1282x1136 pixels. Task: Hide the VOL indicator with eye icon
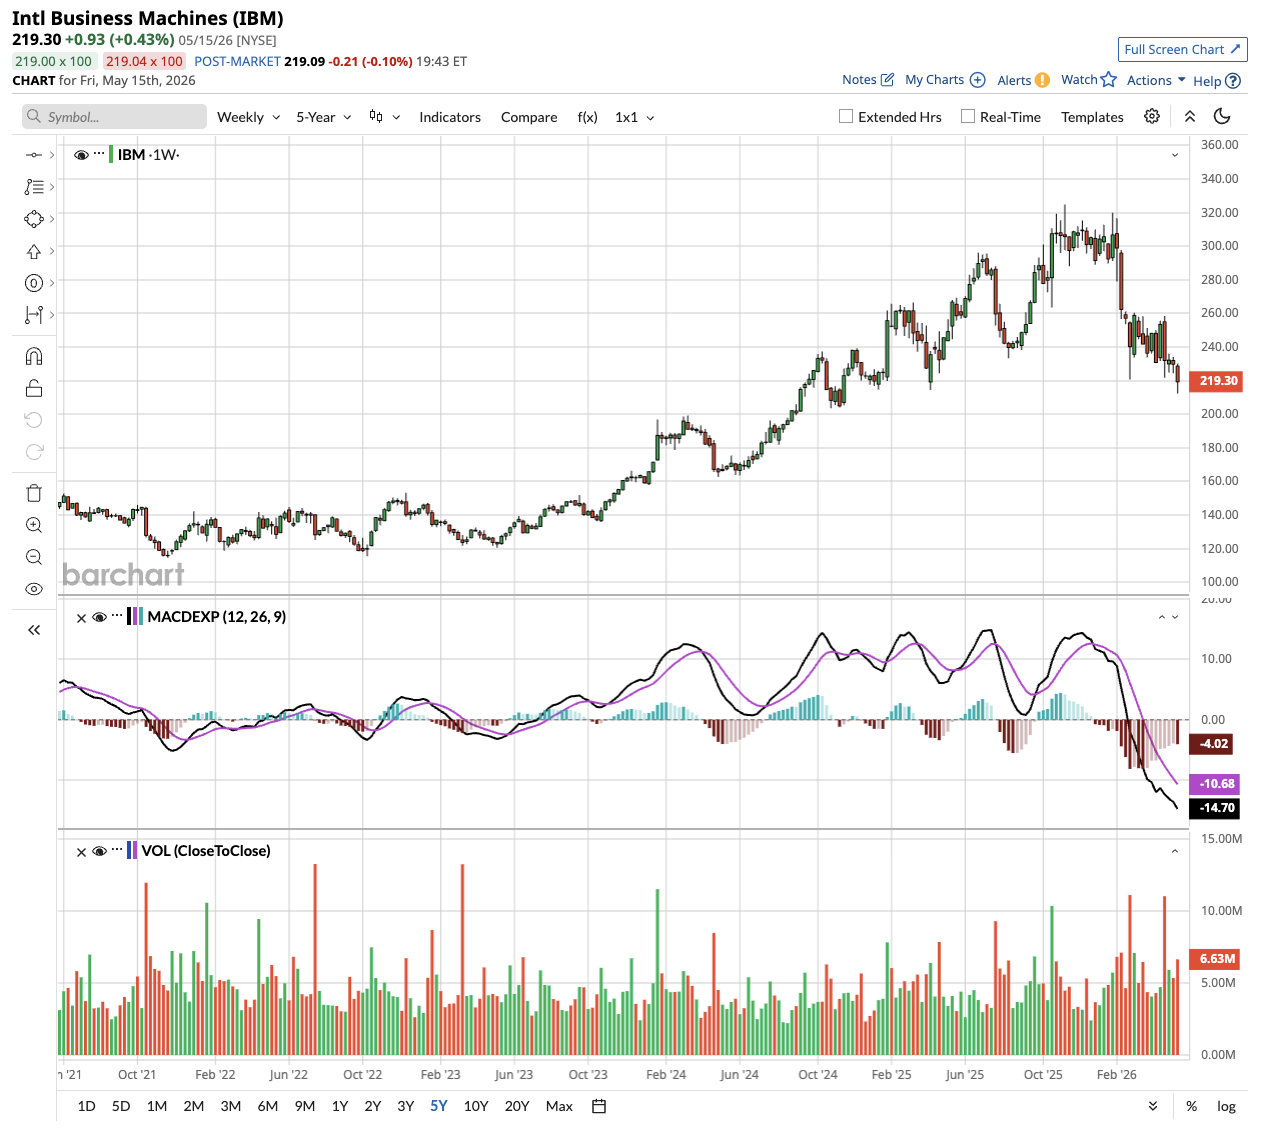99,851
